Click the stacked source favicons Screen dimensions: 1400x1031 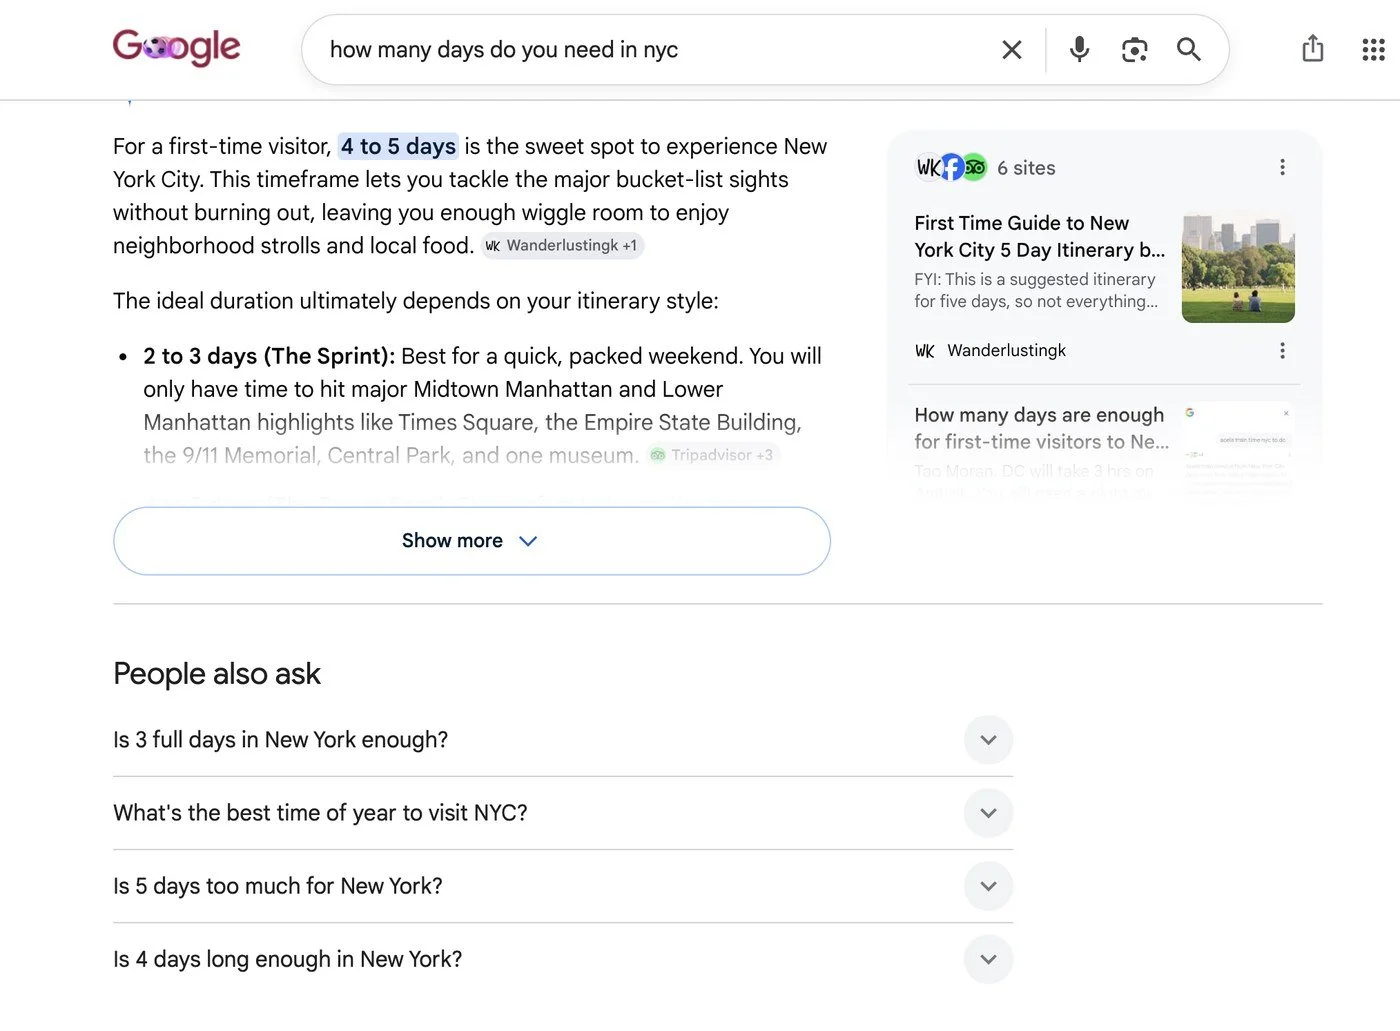[952, 167]
